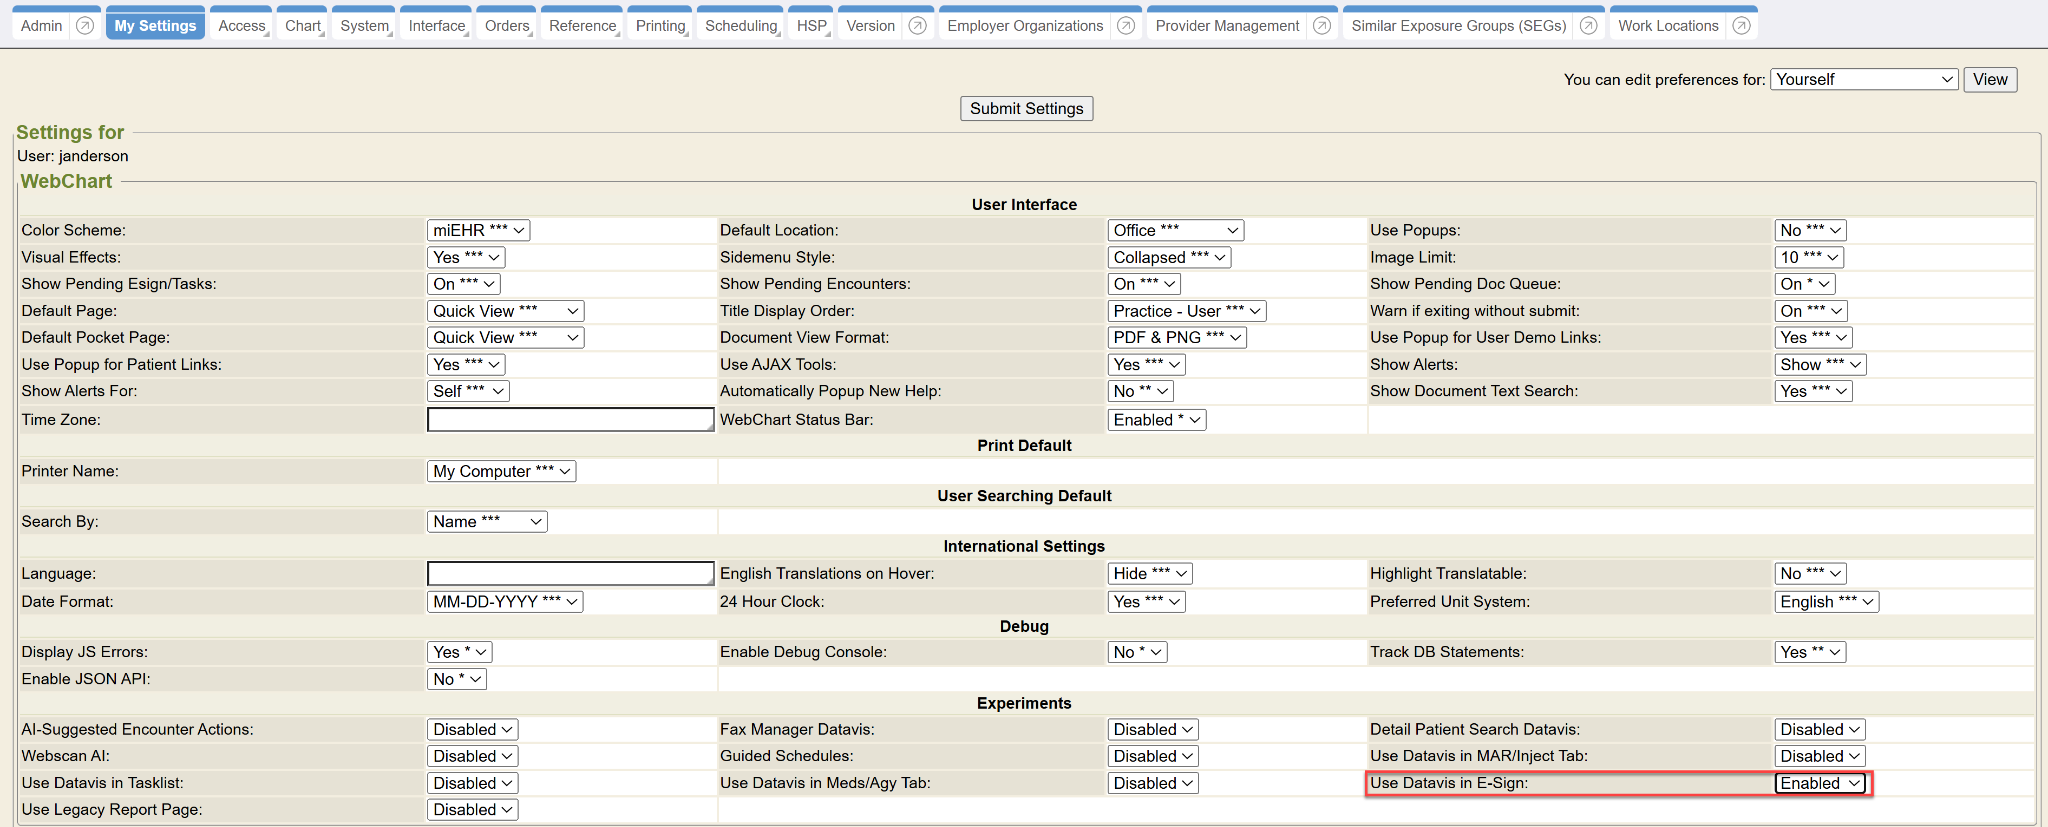Click the arrow icon next to Version
Image resolution: width=2048 pixels, height=827 pixels.
click(917, 26)
